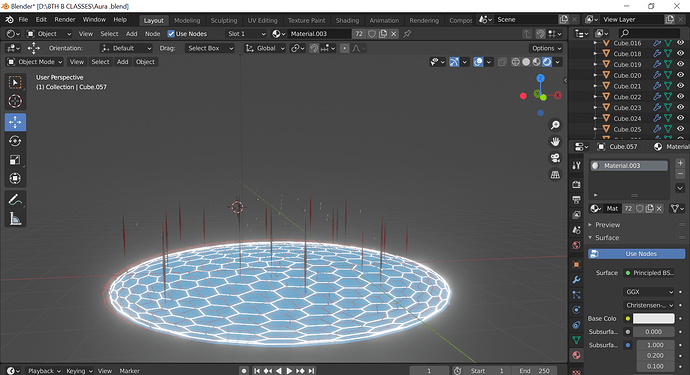Click the pan hand viewport icon
Viewport: 690px width, 375px height.
click(x=555, y=142)
